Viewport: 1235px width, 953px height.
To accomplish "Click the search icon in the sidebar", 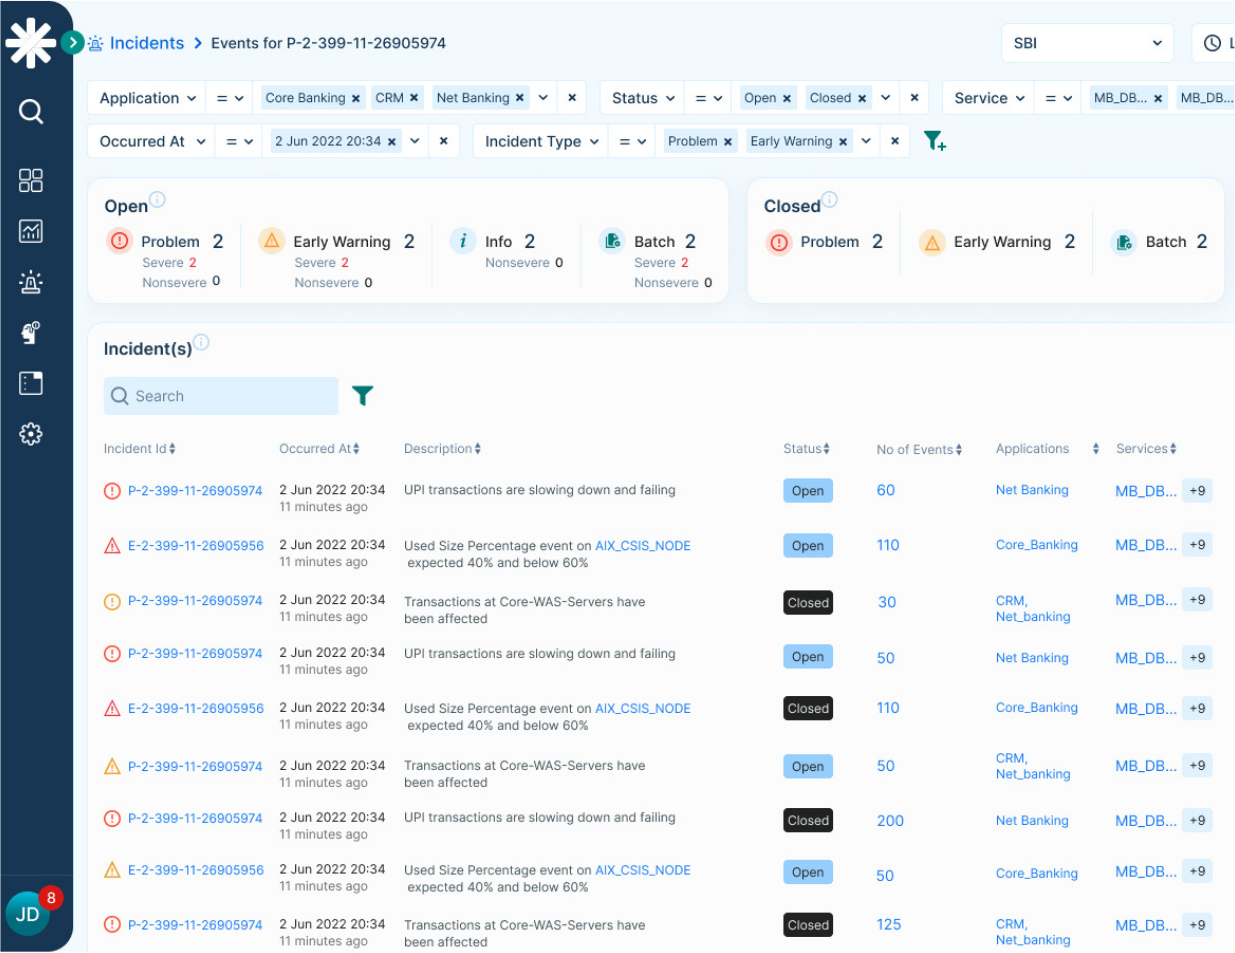I will pos(31,111).
